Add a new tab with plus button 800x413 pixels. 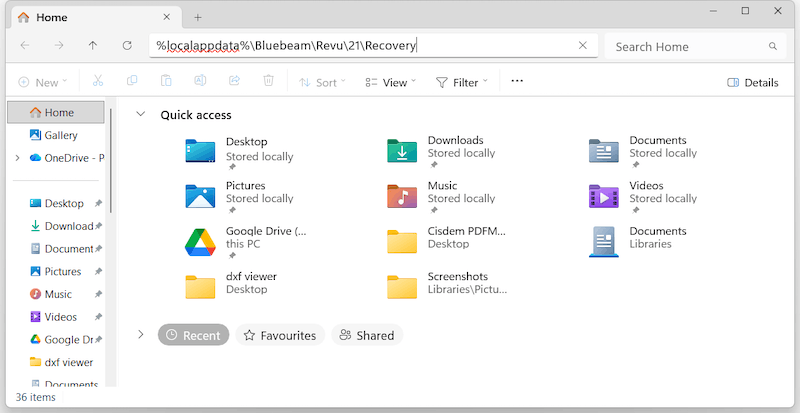198,17
